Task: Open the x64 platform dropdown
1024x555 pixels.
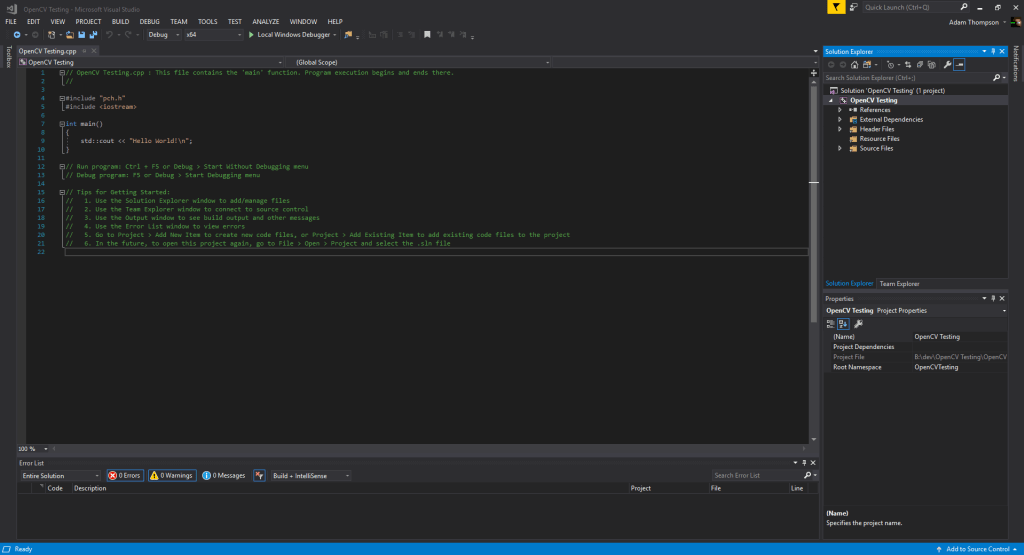Action: (x=213, y=35)
